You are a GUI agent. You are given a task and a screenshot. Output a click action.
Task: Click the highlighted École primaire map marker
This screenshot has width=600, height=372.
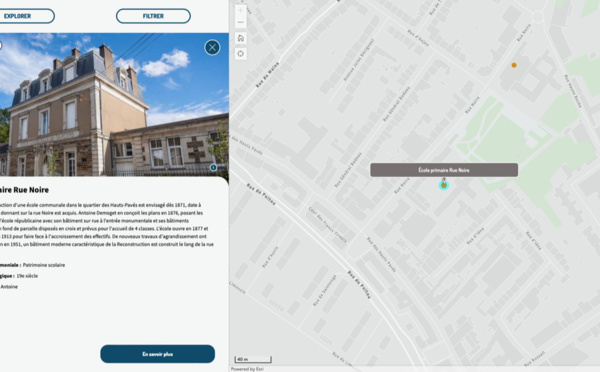(x=443, y=185)
